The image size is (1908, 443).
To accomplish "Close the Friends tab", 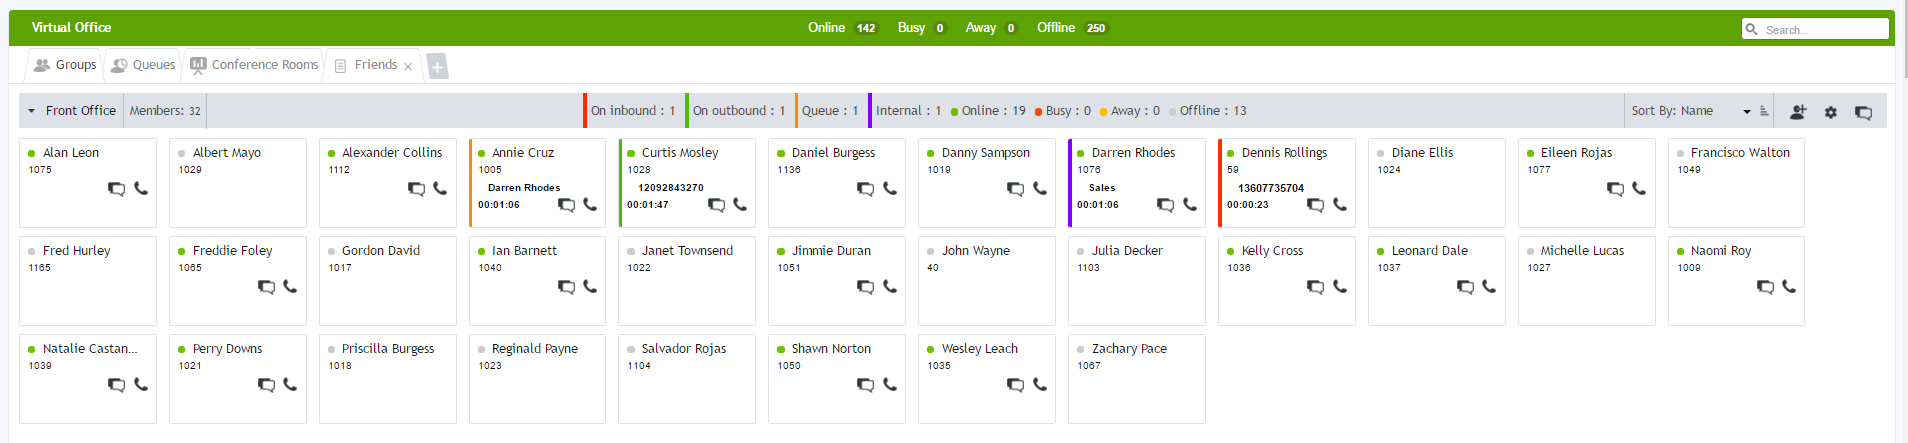I will click(x=408, y=67).
